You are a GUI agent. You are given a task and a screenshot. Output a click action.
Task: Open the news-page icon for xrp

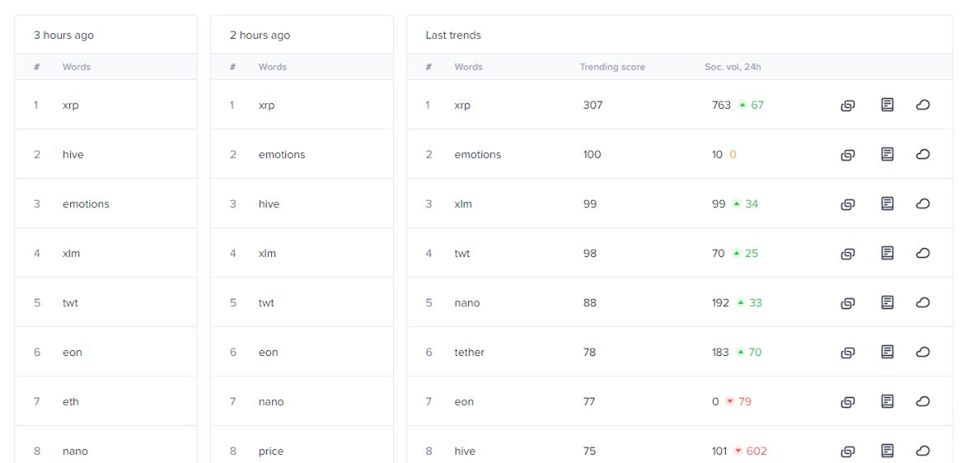[x=887, y=105]
